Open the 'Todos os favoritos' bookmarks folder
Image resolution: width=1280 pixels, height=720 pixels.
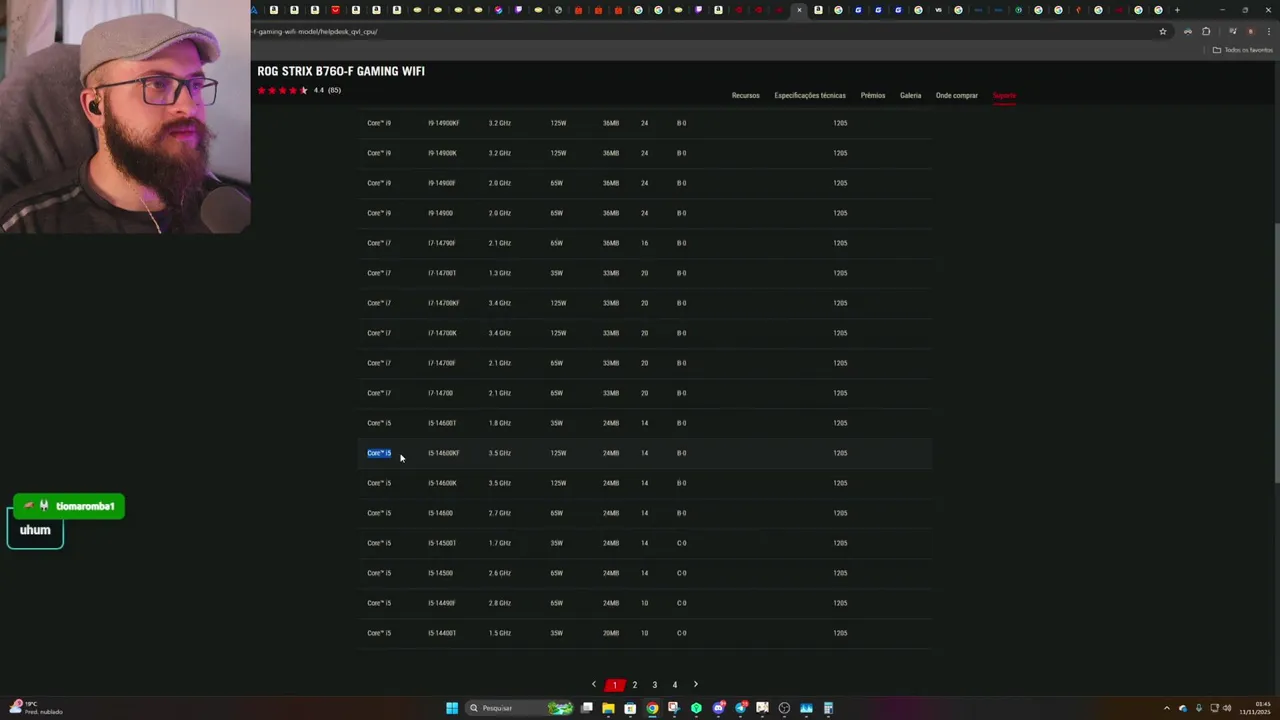(x=1243, y=50)
